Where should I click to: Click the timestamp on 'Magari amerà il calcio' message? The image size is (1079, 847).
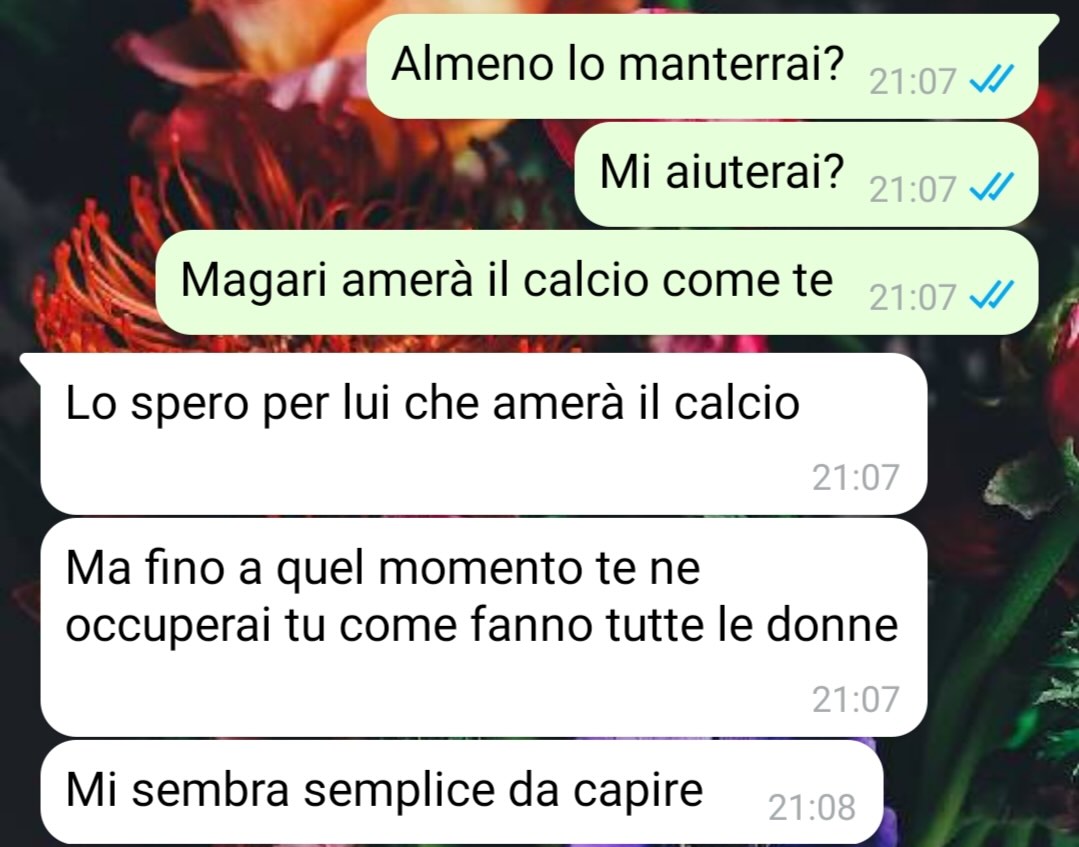point(912,297)
